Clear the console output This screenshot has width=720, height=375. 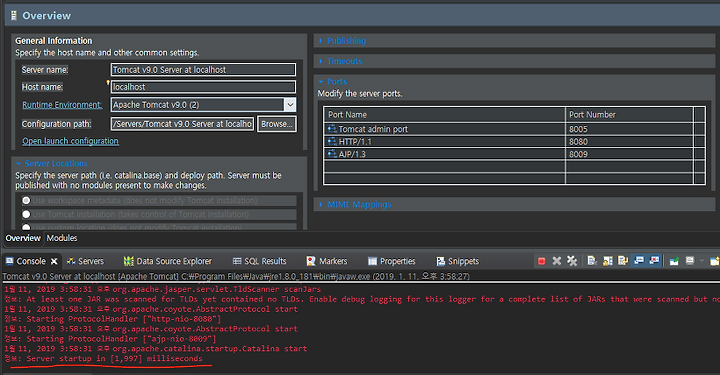click(592, 261)
